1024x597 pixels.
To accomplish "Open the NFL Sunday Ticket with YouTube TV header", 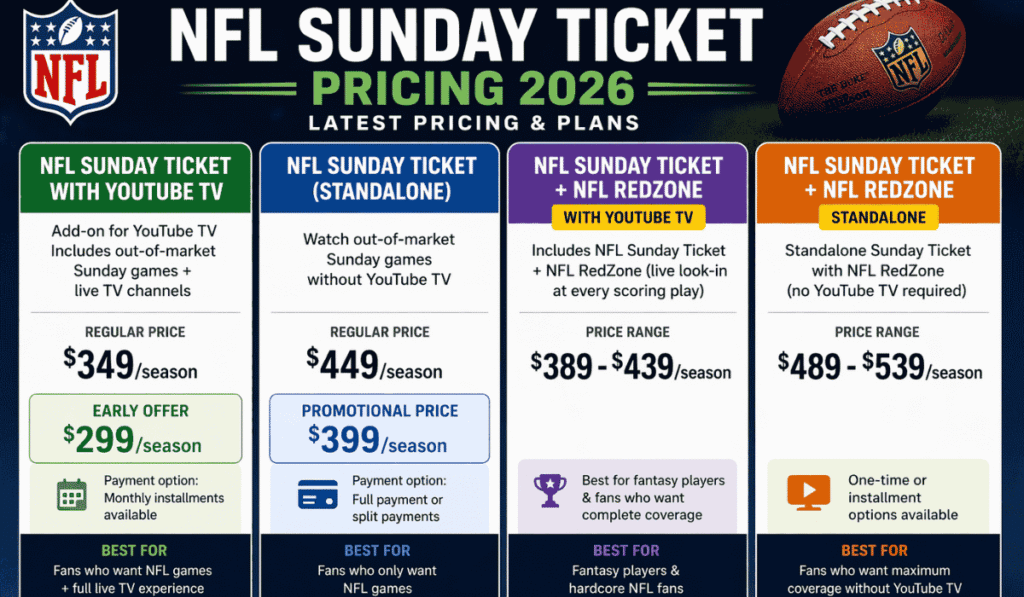I will coord(136,178).
